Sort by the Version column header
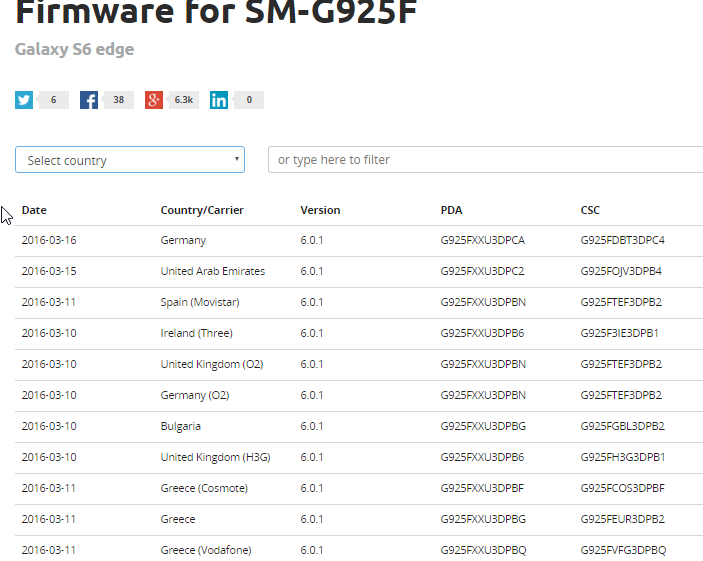703x561 pixels. pyautogui.click(x=320, y=210)
